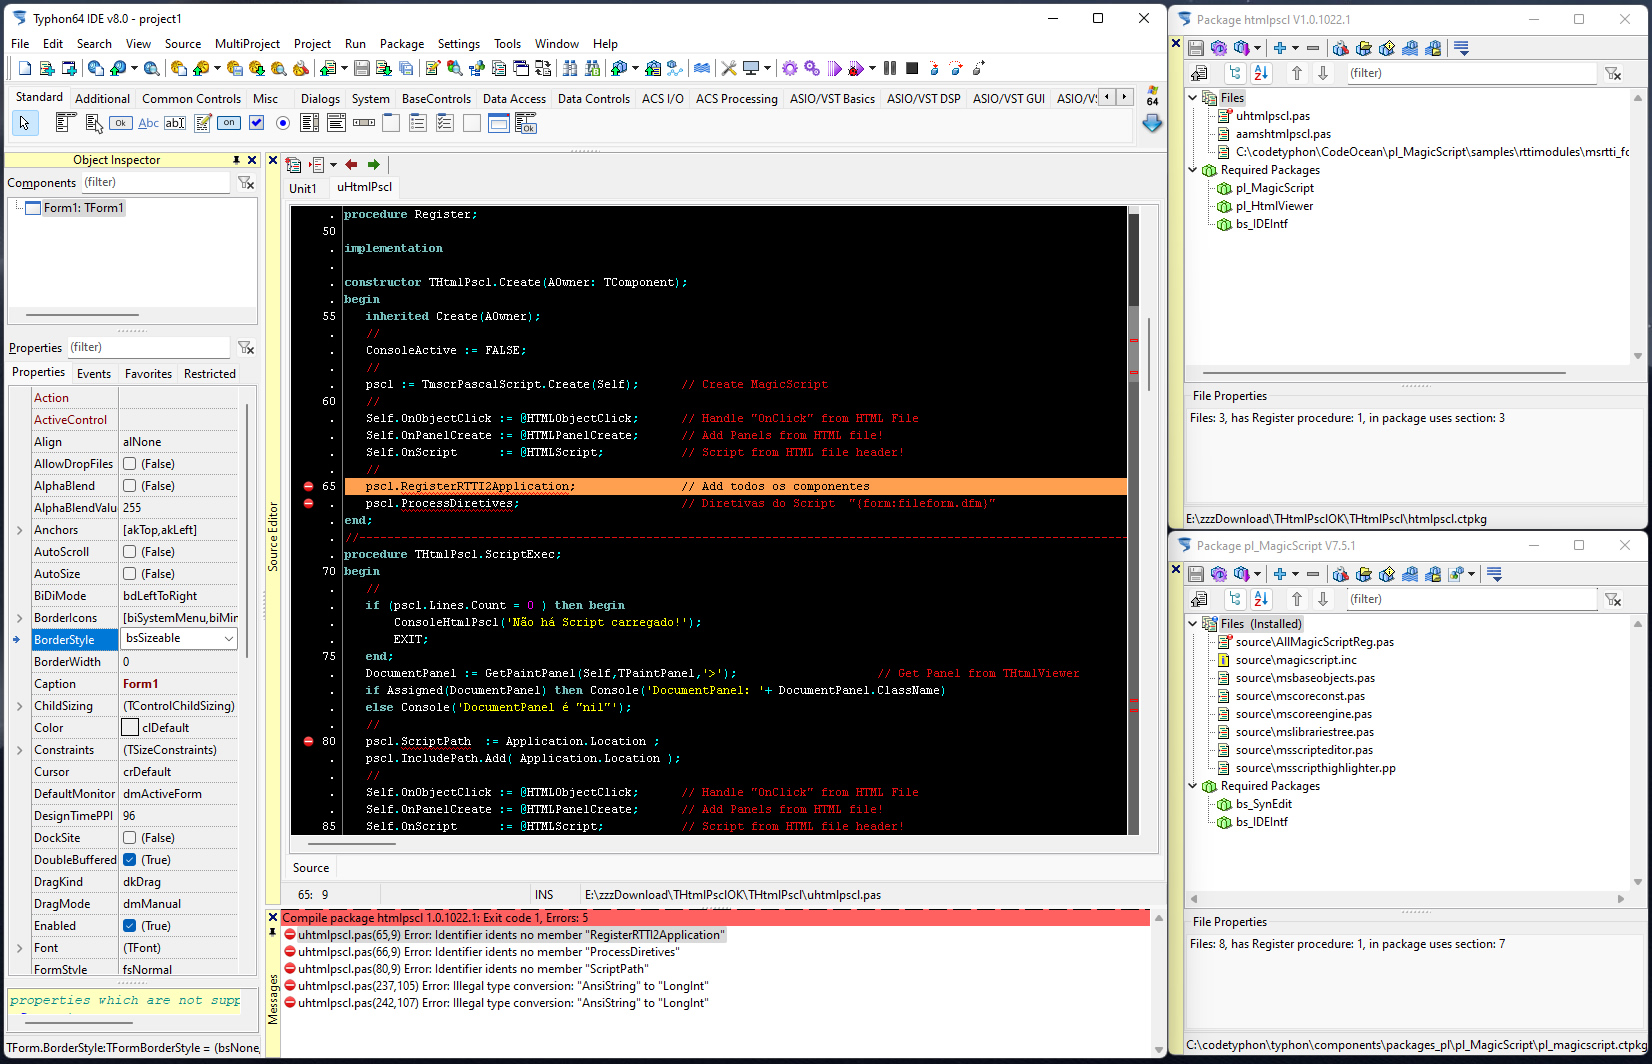
Task: Click Remove minus icon in htmlpscl package
Action: (1313, 47)
